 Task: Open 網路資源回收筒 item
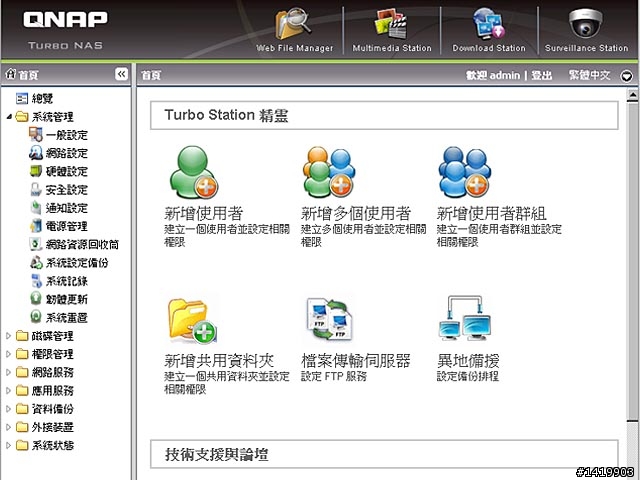(x=82, y=244)
